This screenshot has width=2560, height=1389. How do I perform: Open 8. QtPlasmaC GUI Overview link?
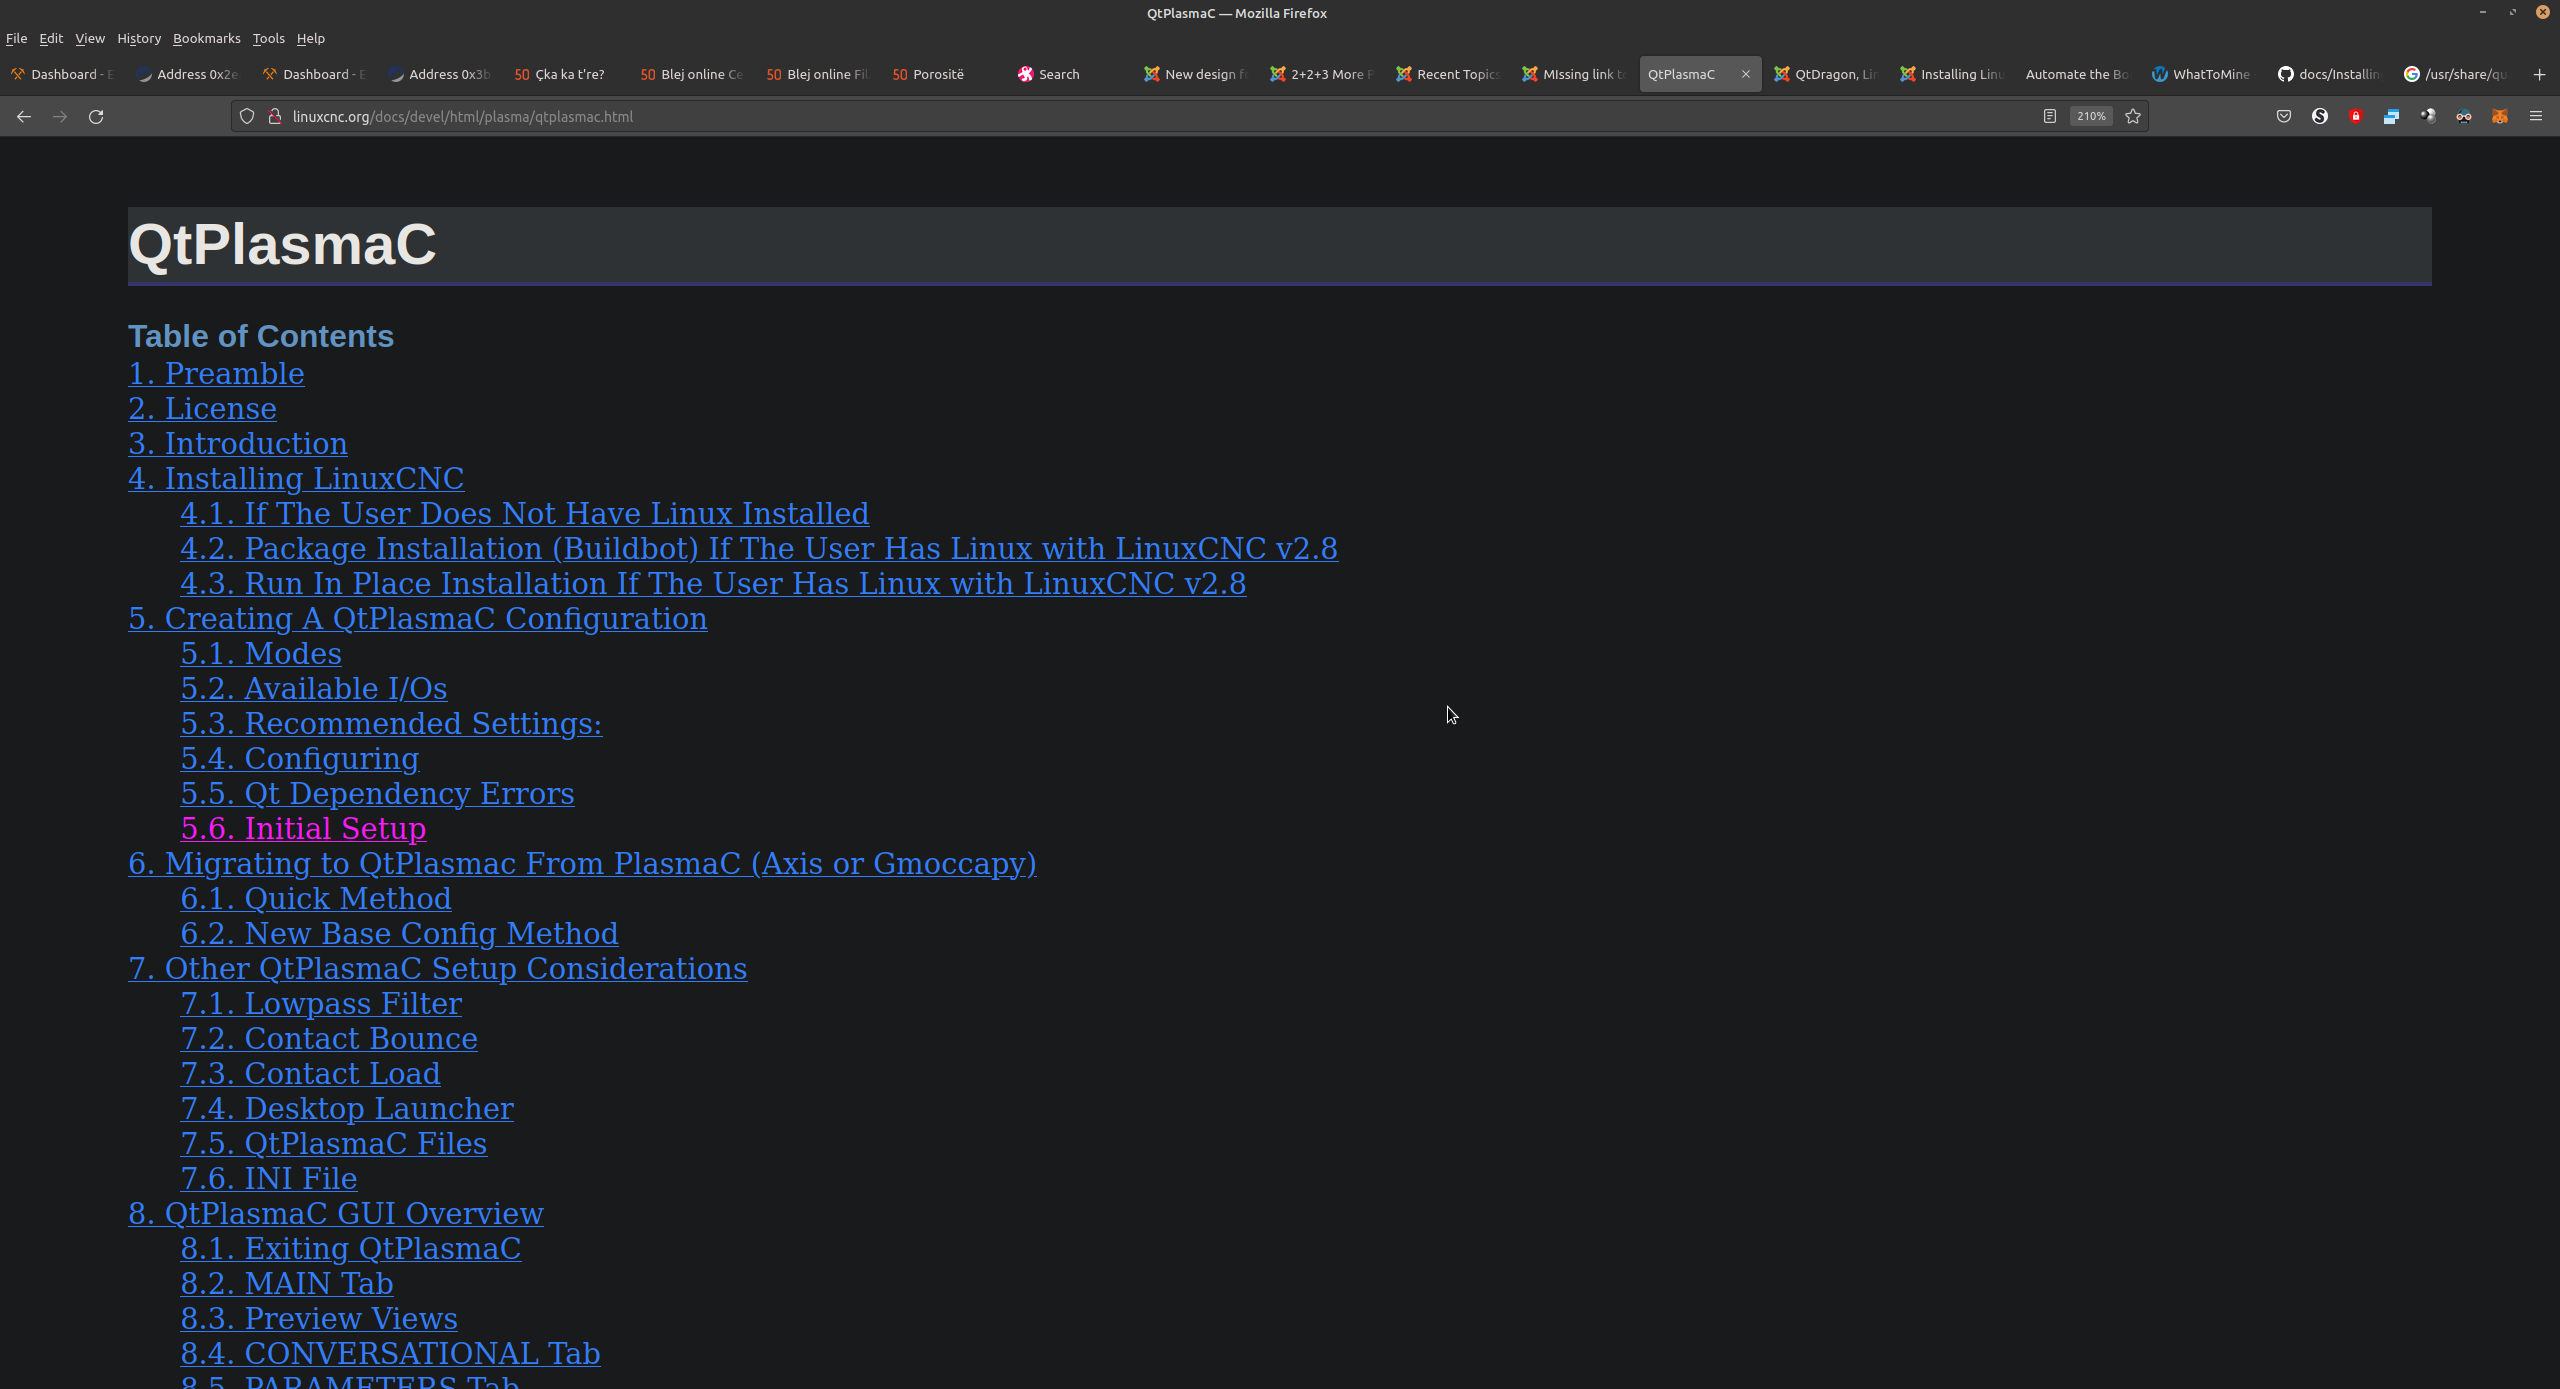[x=336, y=1213]
